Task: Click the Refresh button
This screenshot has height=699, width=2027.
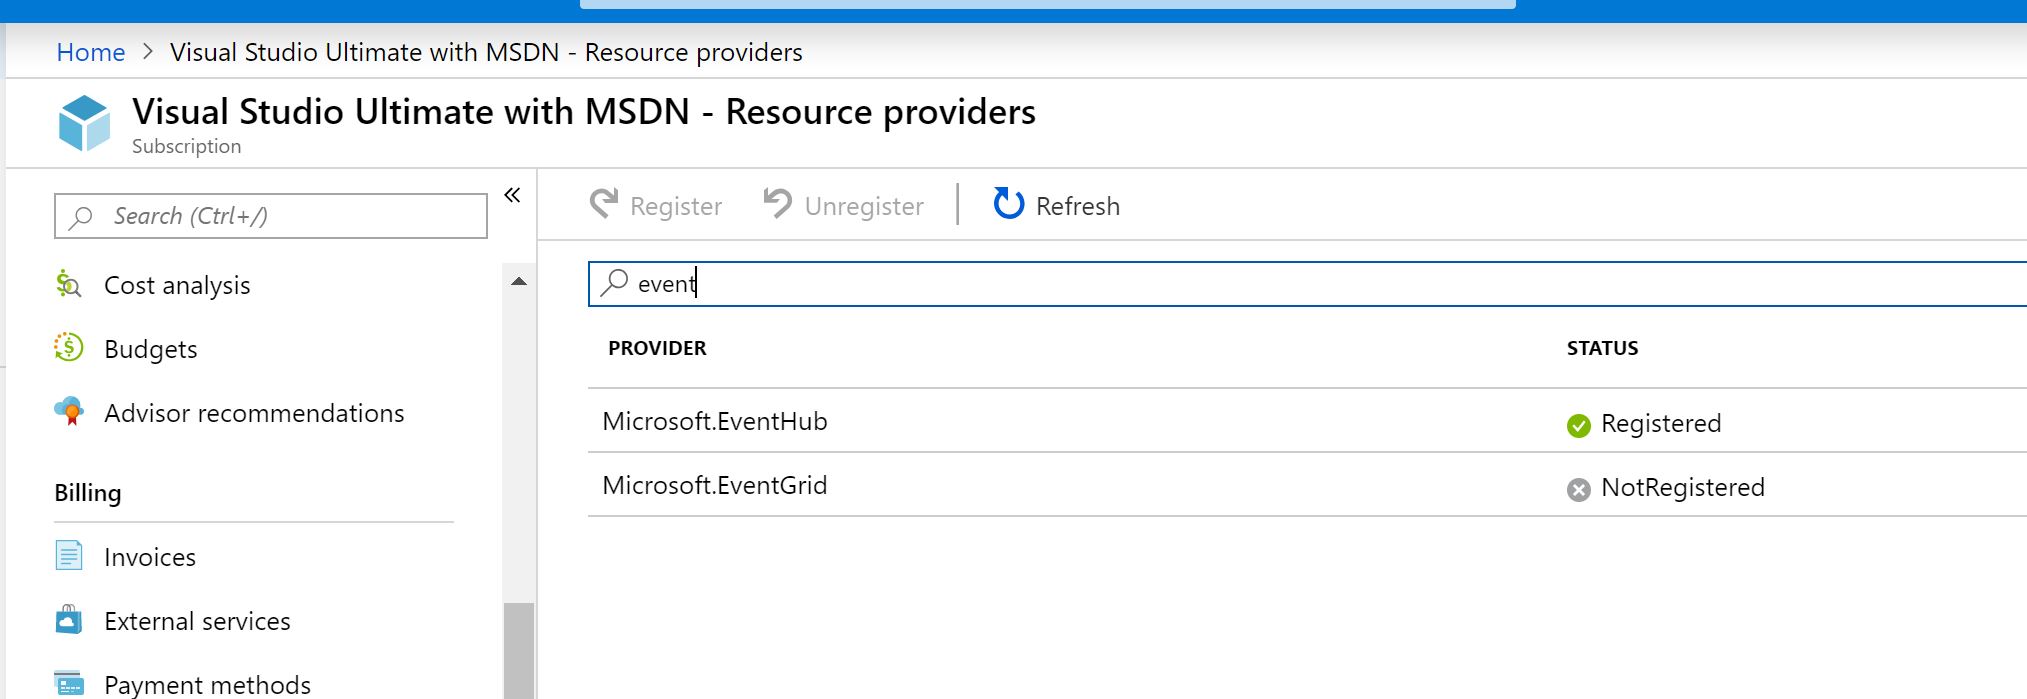Action: point(1057,205)
